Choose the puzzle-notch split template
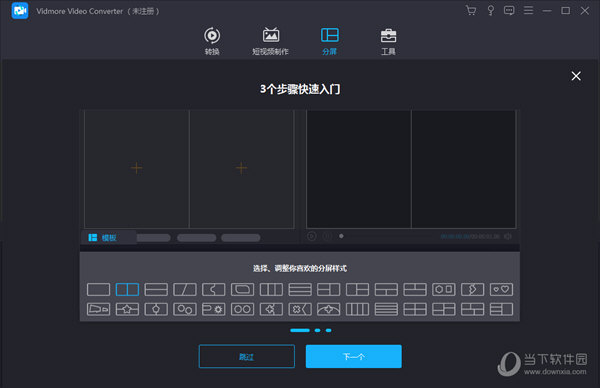600x388 pixels. coord(214,290)
